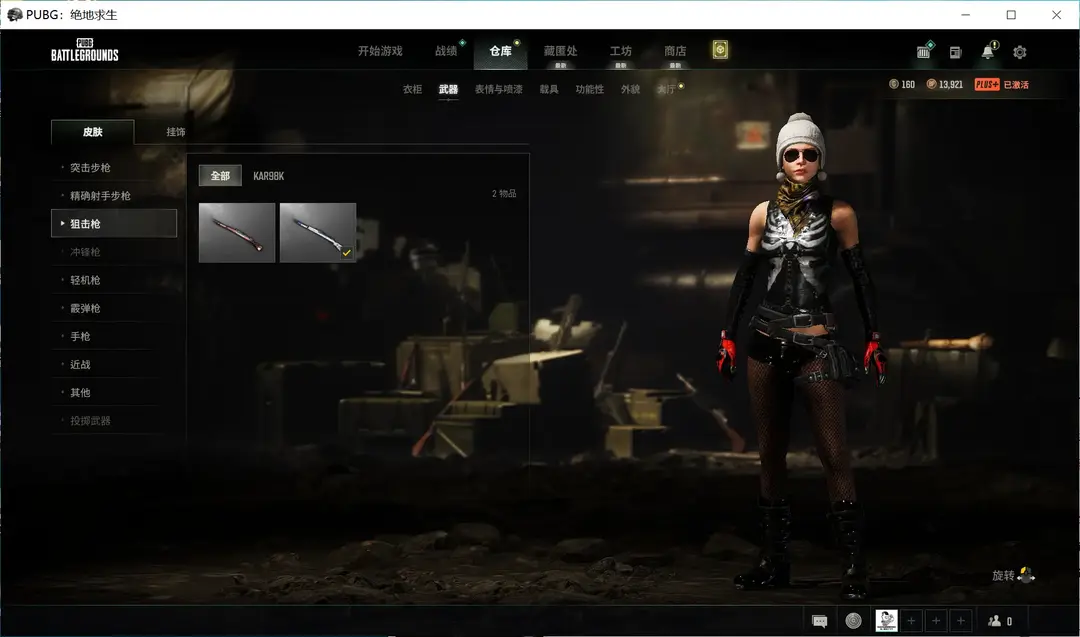Viewport: 1080px width, 637px height.
Task: Click the radar target icon in bottom bar
Action: 853,620
